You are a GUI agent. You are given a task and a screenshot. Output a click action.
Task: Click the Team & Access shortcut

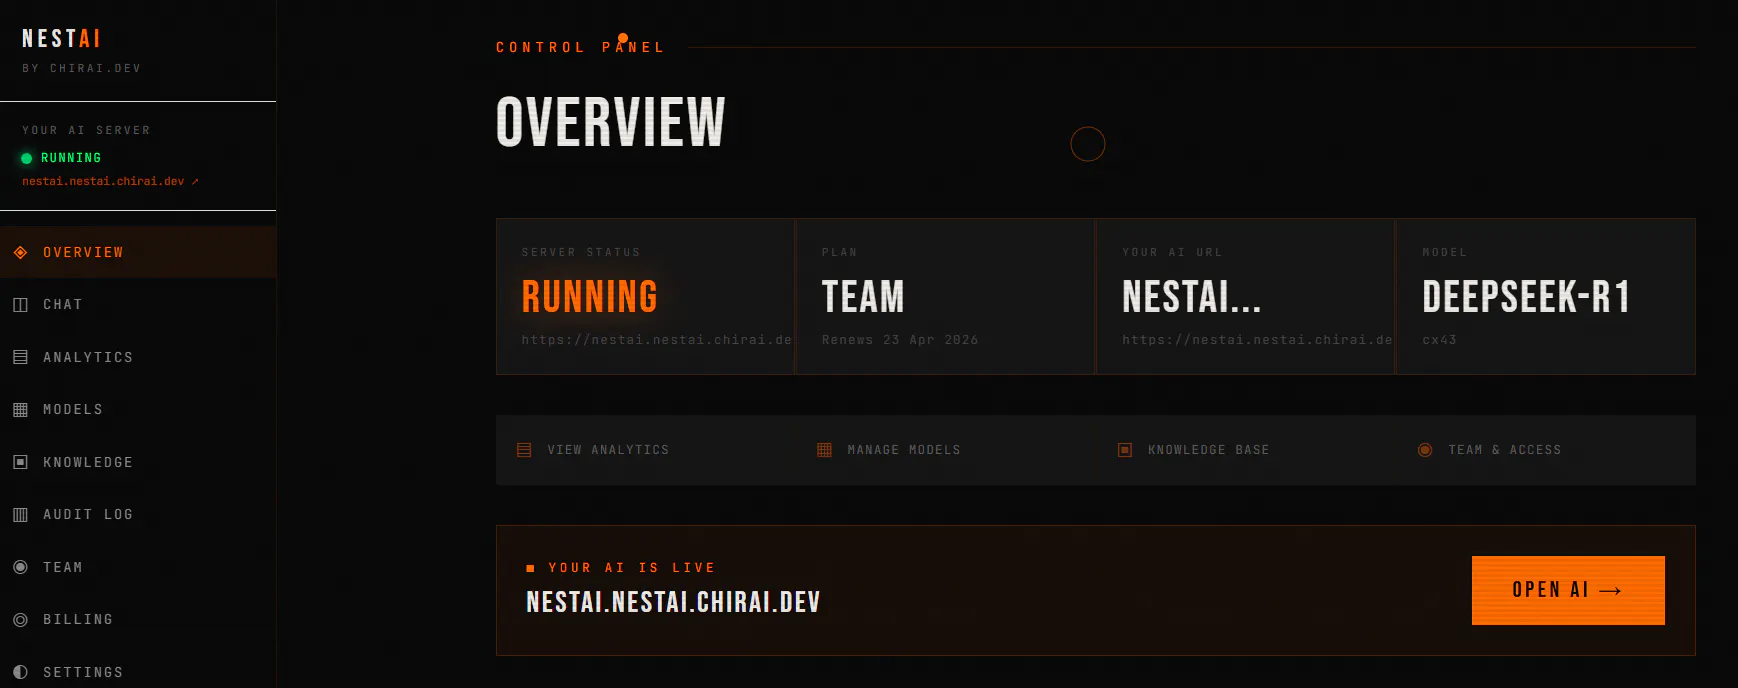(1546, 450)
